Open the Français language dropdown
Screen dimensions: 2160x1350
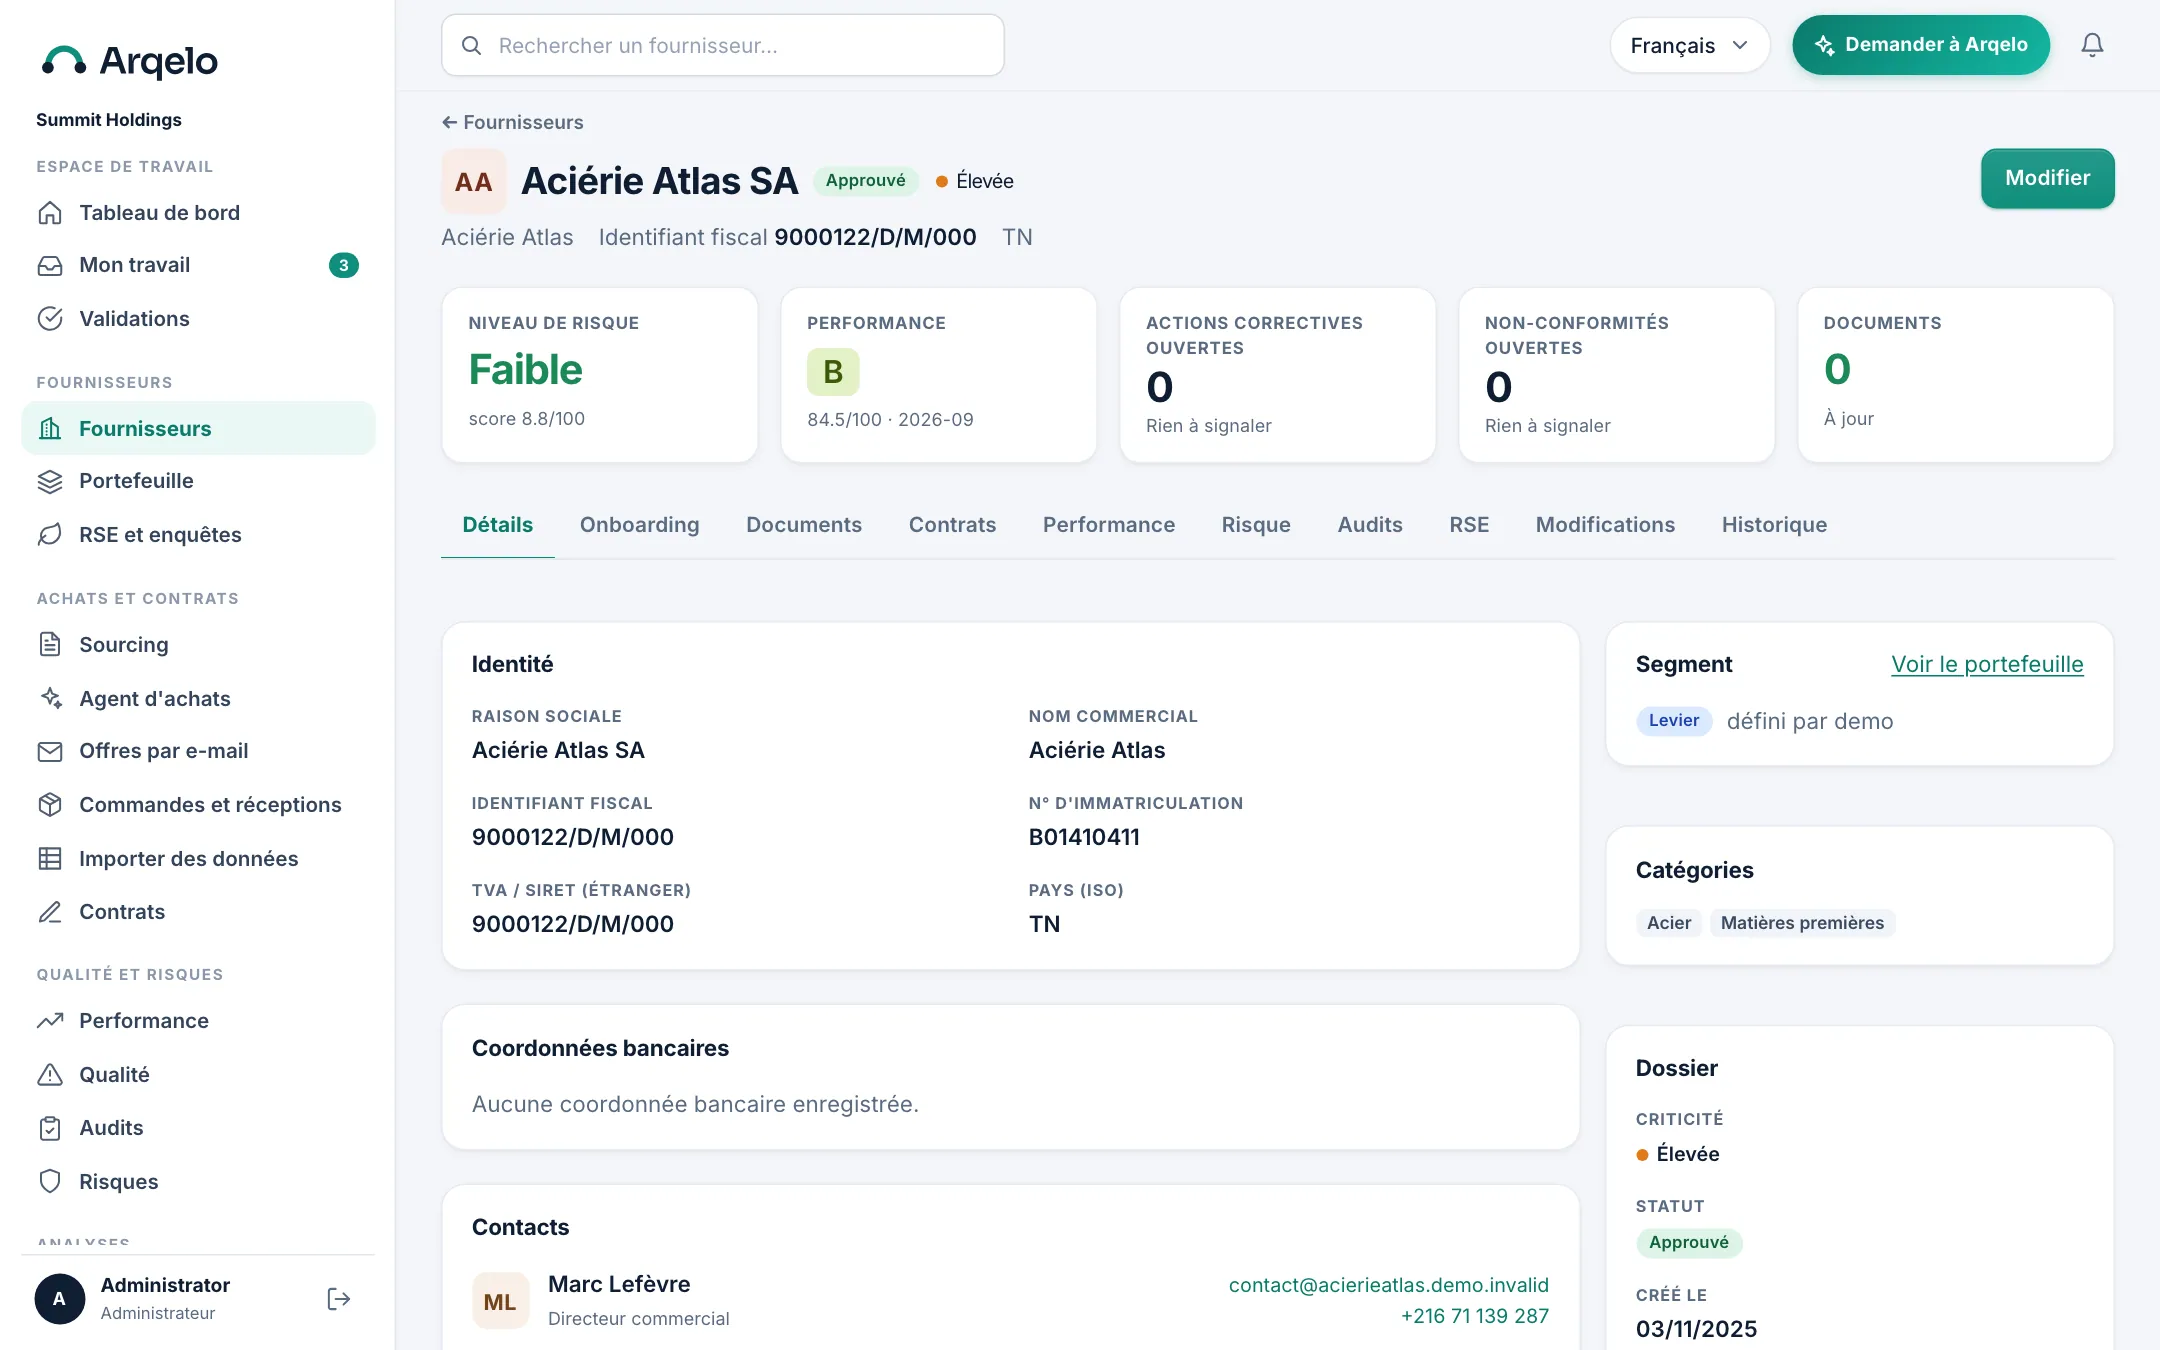(1689, 45)
